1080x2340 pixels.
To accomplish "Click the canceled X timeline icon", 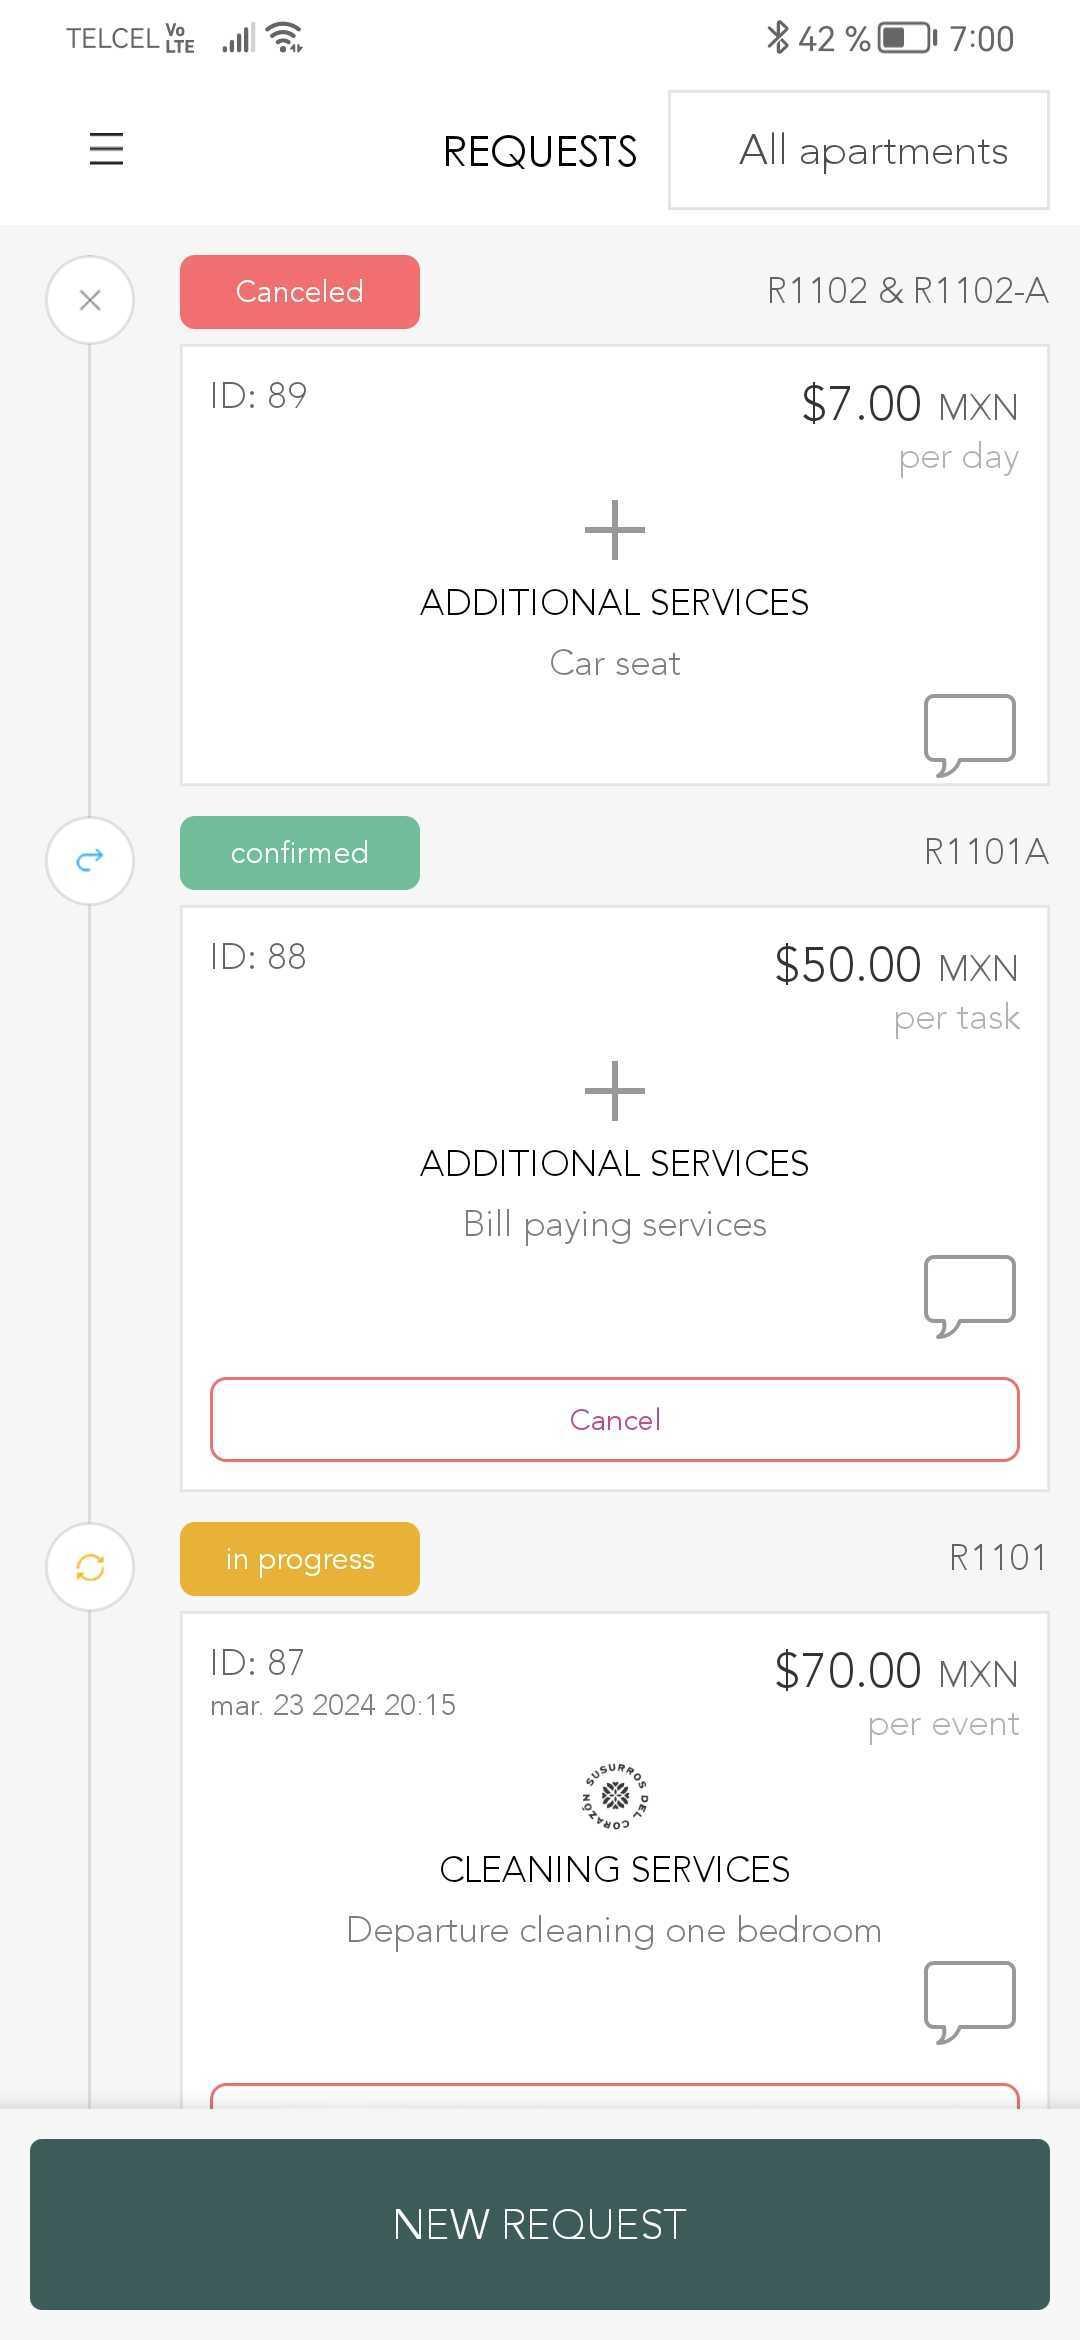I will tap(90, 300).
